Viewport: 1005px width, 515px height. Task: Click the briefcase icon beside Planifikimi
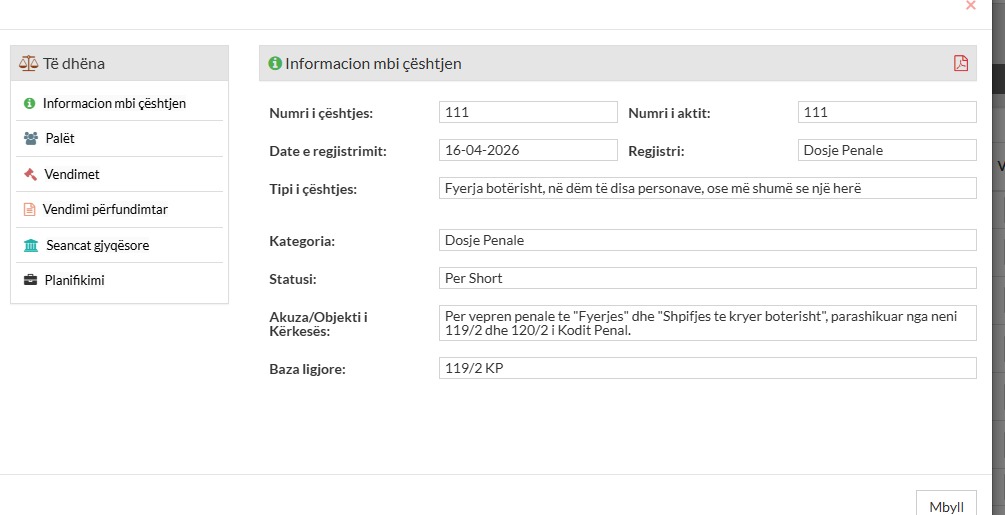30,281
